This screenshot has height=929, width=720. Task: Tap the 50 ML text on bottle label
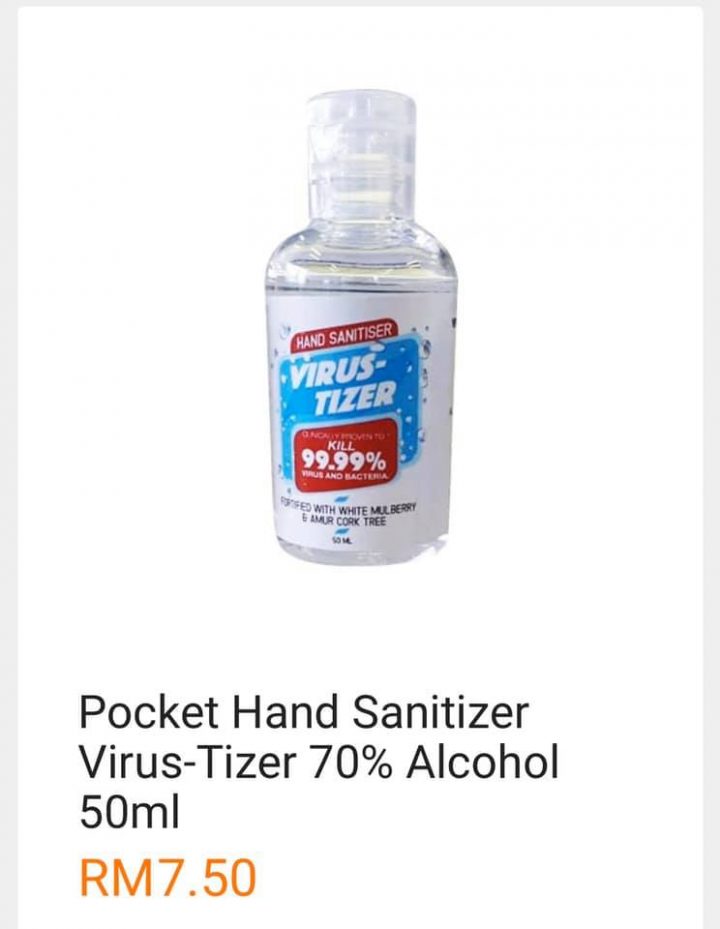(340, 541)
